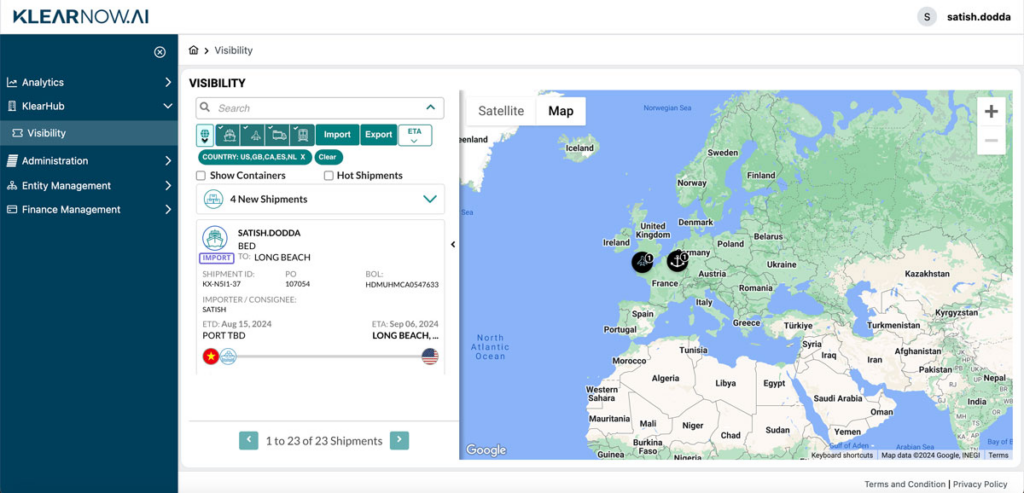1024x493 pixels.
Task: Open the Privacy Policy link
Action: 980,484
